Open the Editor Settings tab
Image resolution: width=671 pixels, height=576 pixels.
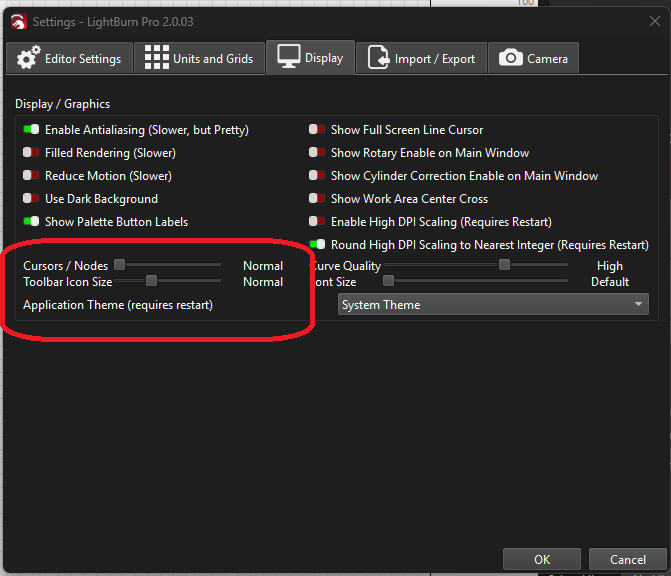tap(69, 58)
